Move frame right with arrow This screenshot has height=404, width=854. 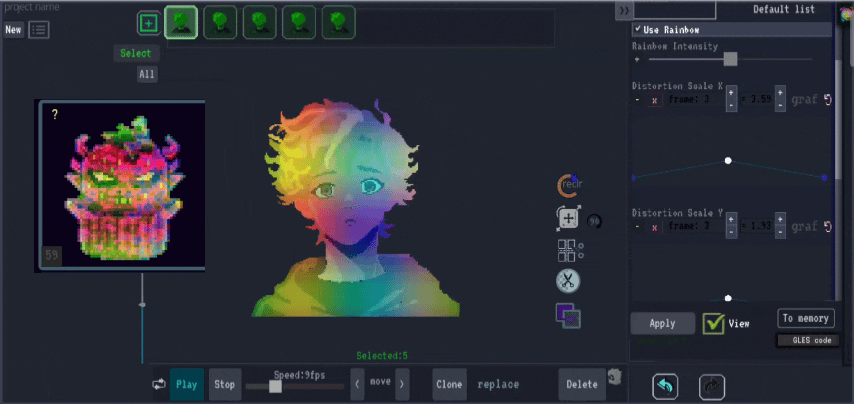pyautogui.click(x=402, y=384)
